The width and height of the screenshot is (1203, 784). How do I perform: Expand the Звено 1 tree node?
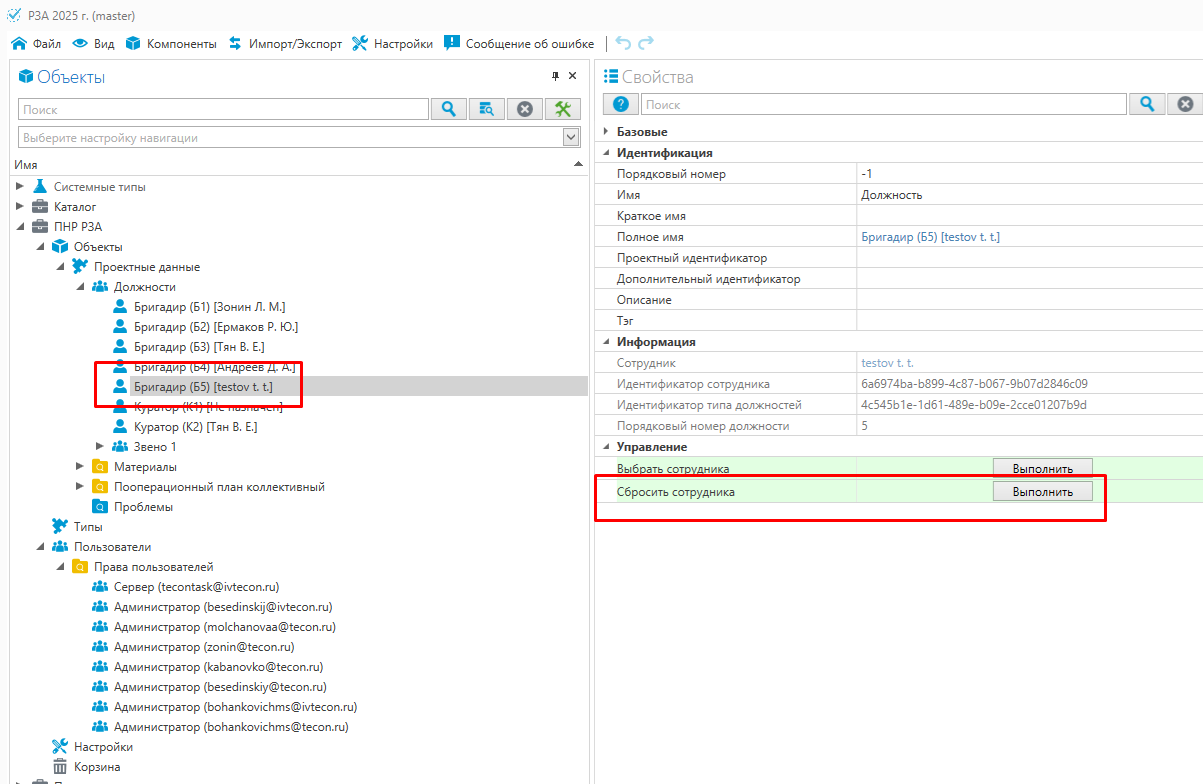100,446
